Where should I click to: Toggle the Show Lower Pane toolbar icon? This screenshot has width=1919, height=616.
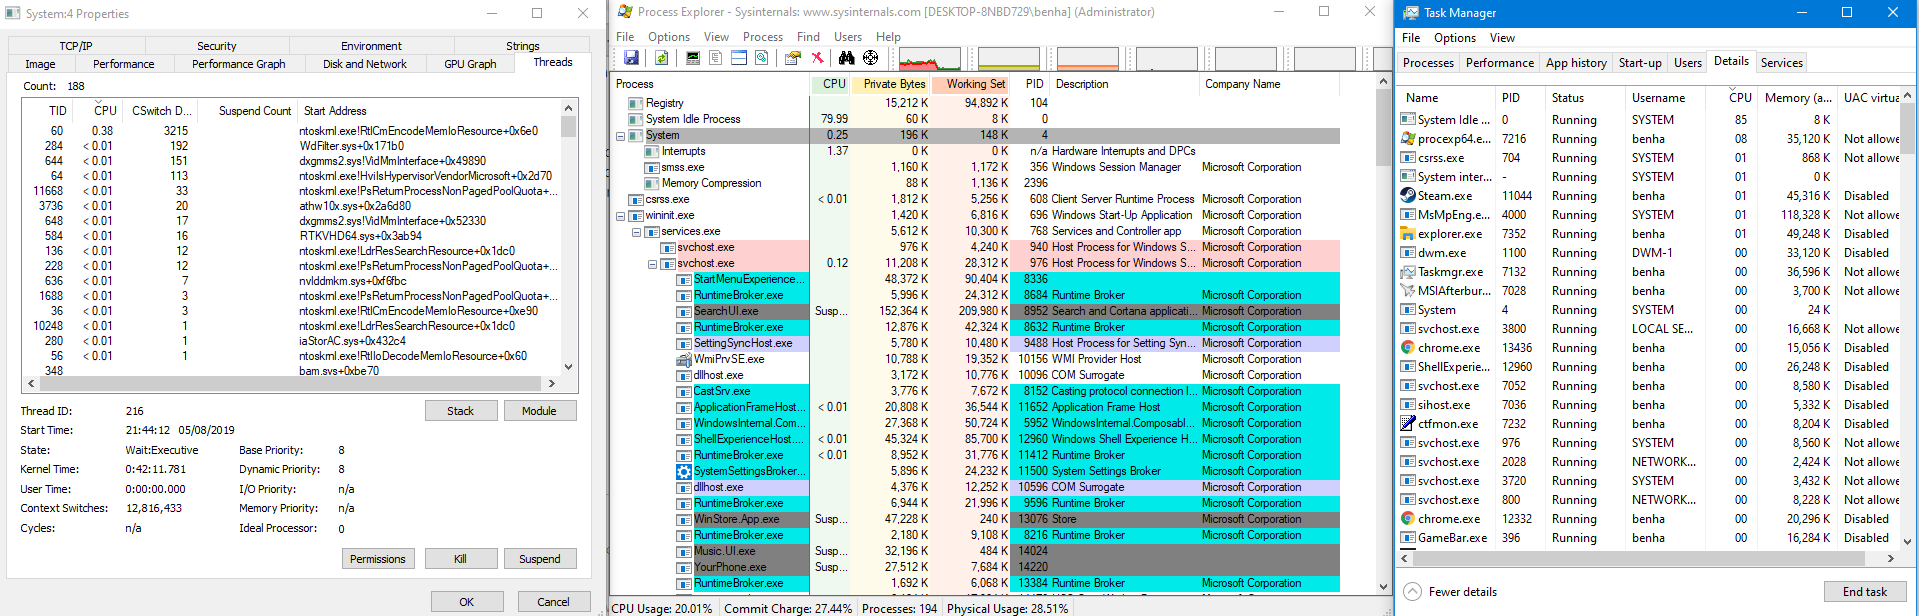[739, 57]
